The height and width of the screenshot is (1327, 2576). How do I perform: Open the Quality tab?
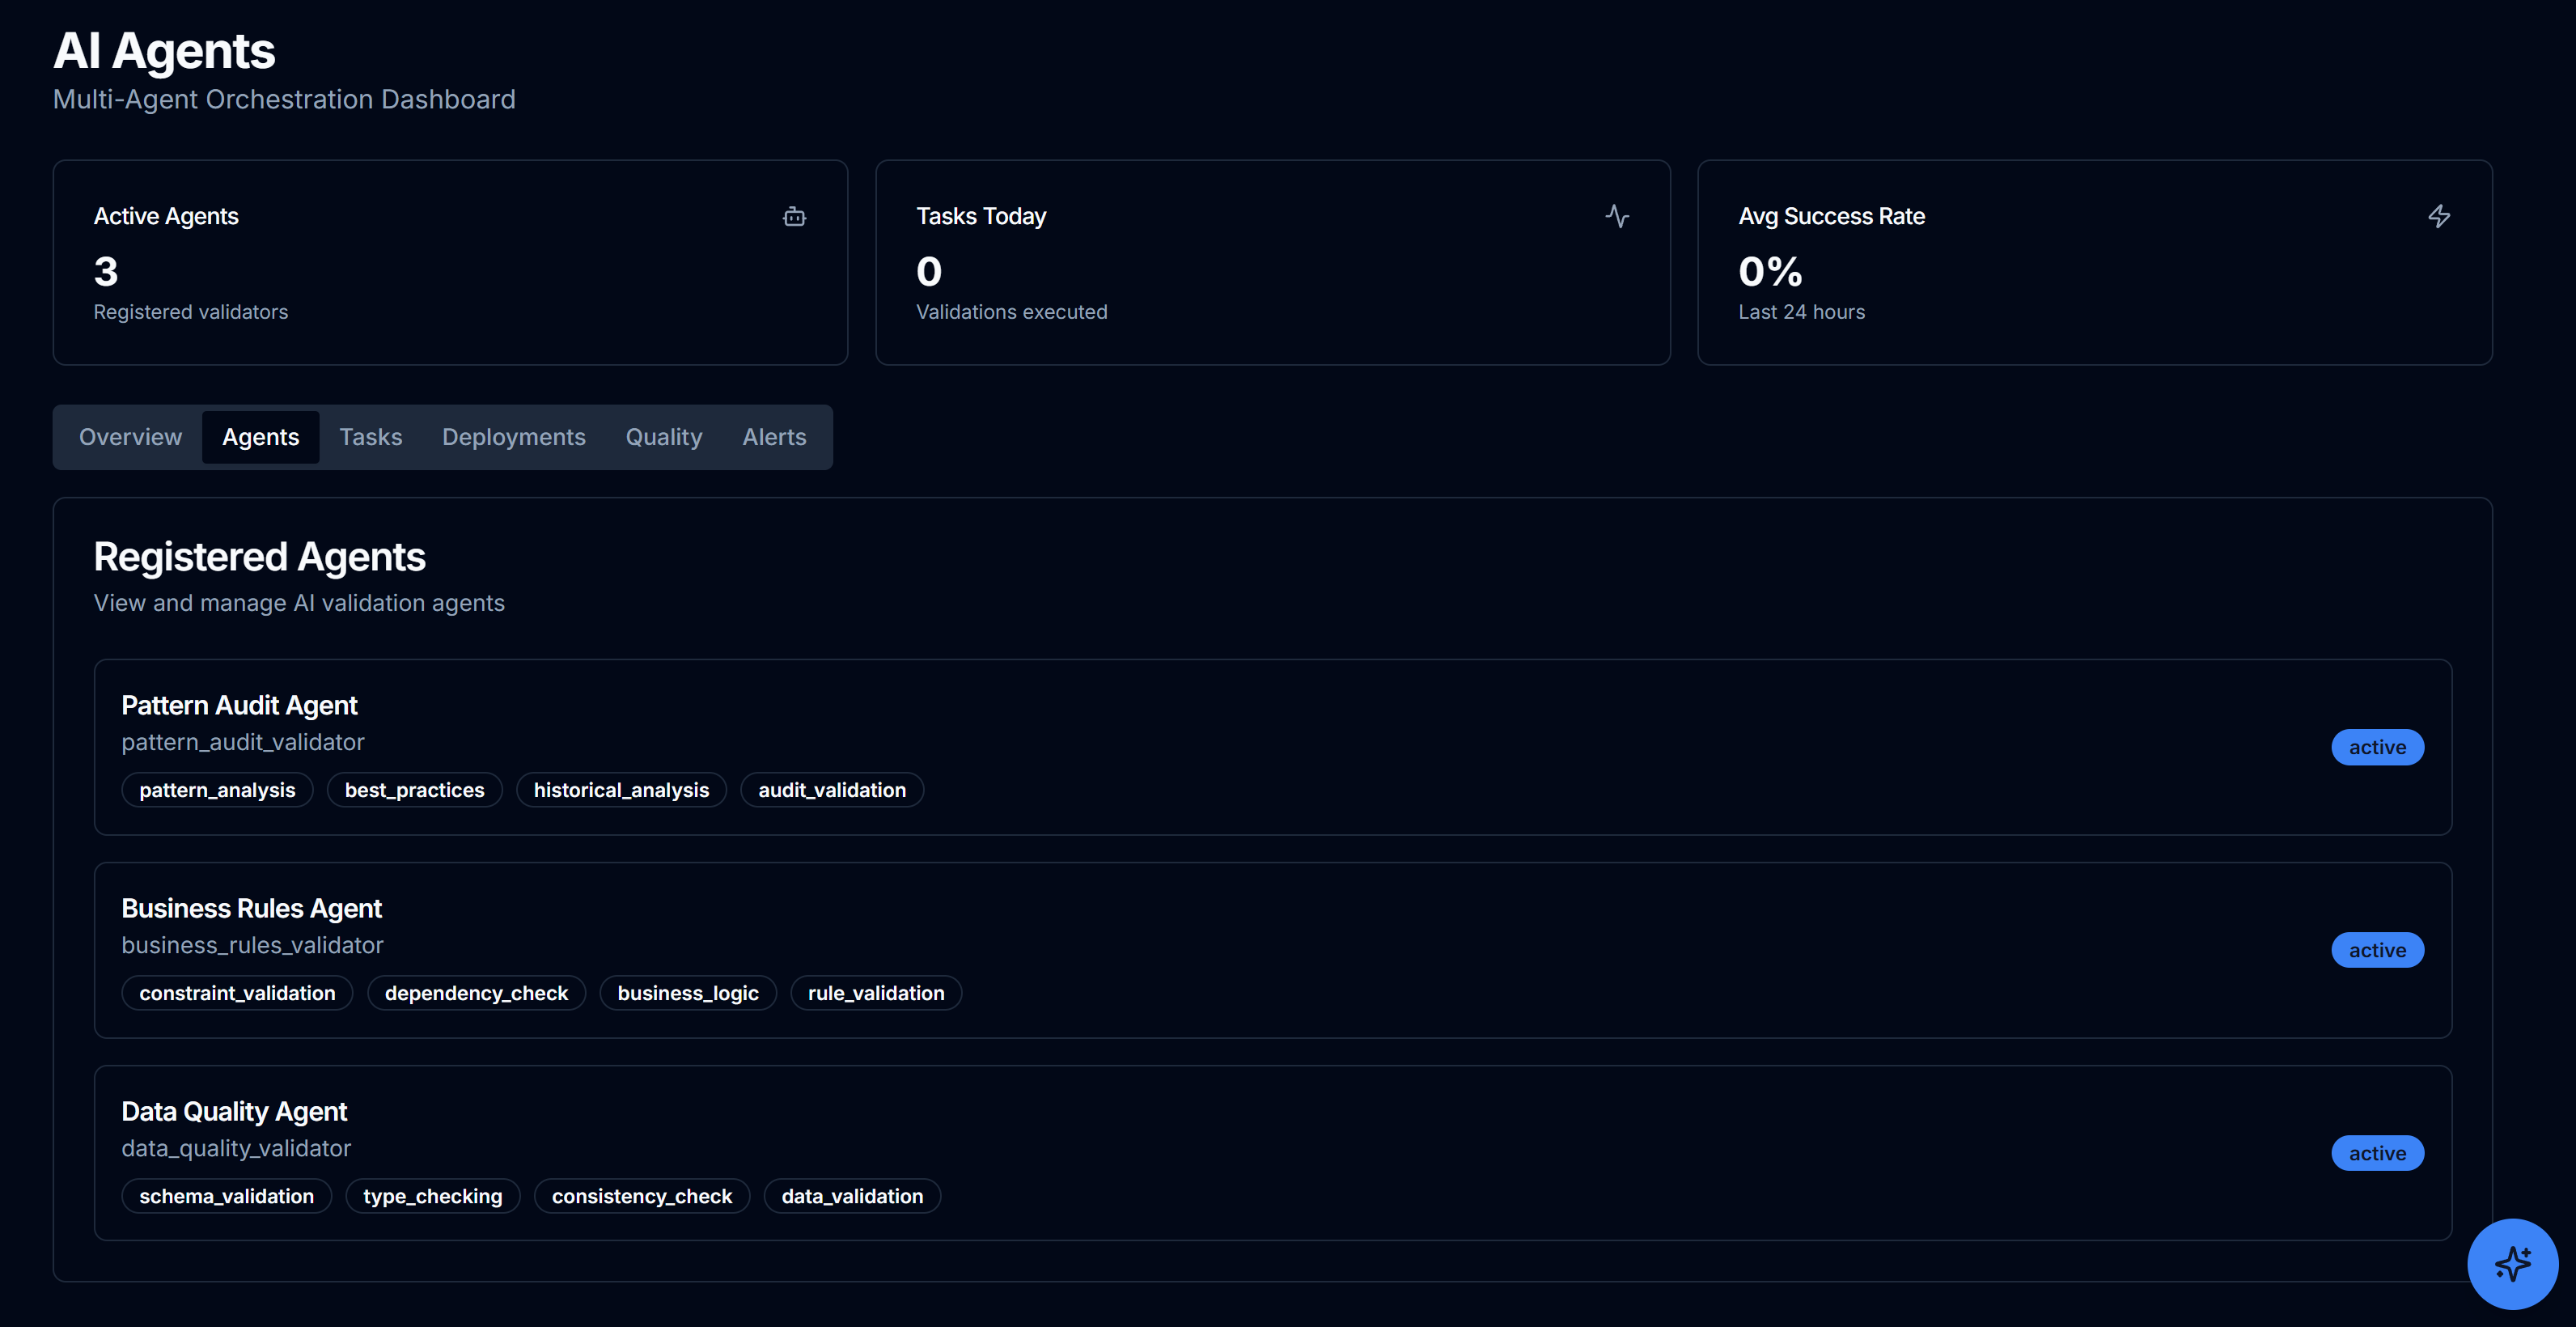click(663, 436)
